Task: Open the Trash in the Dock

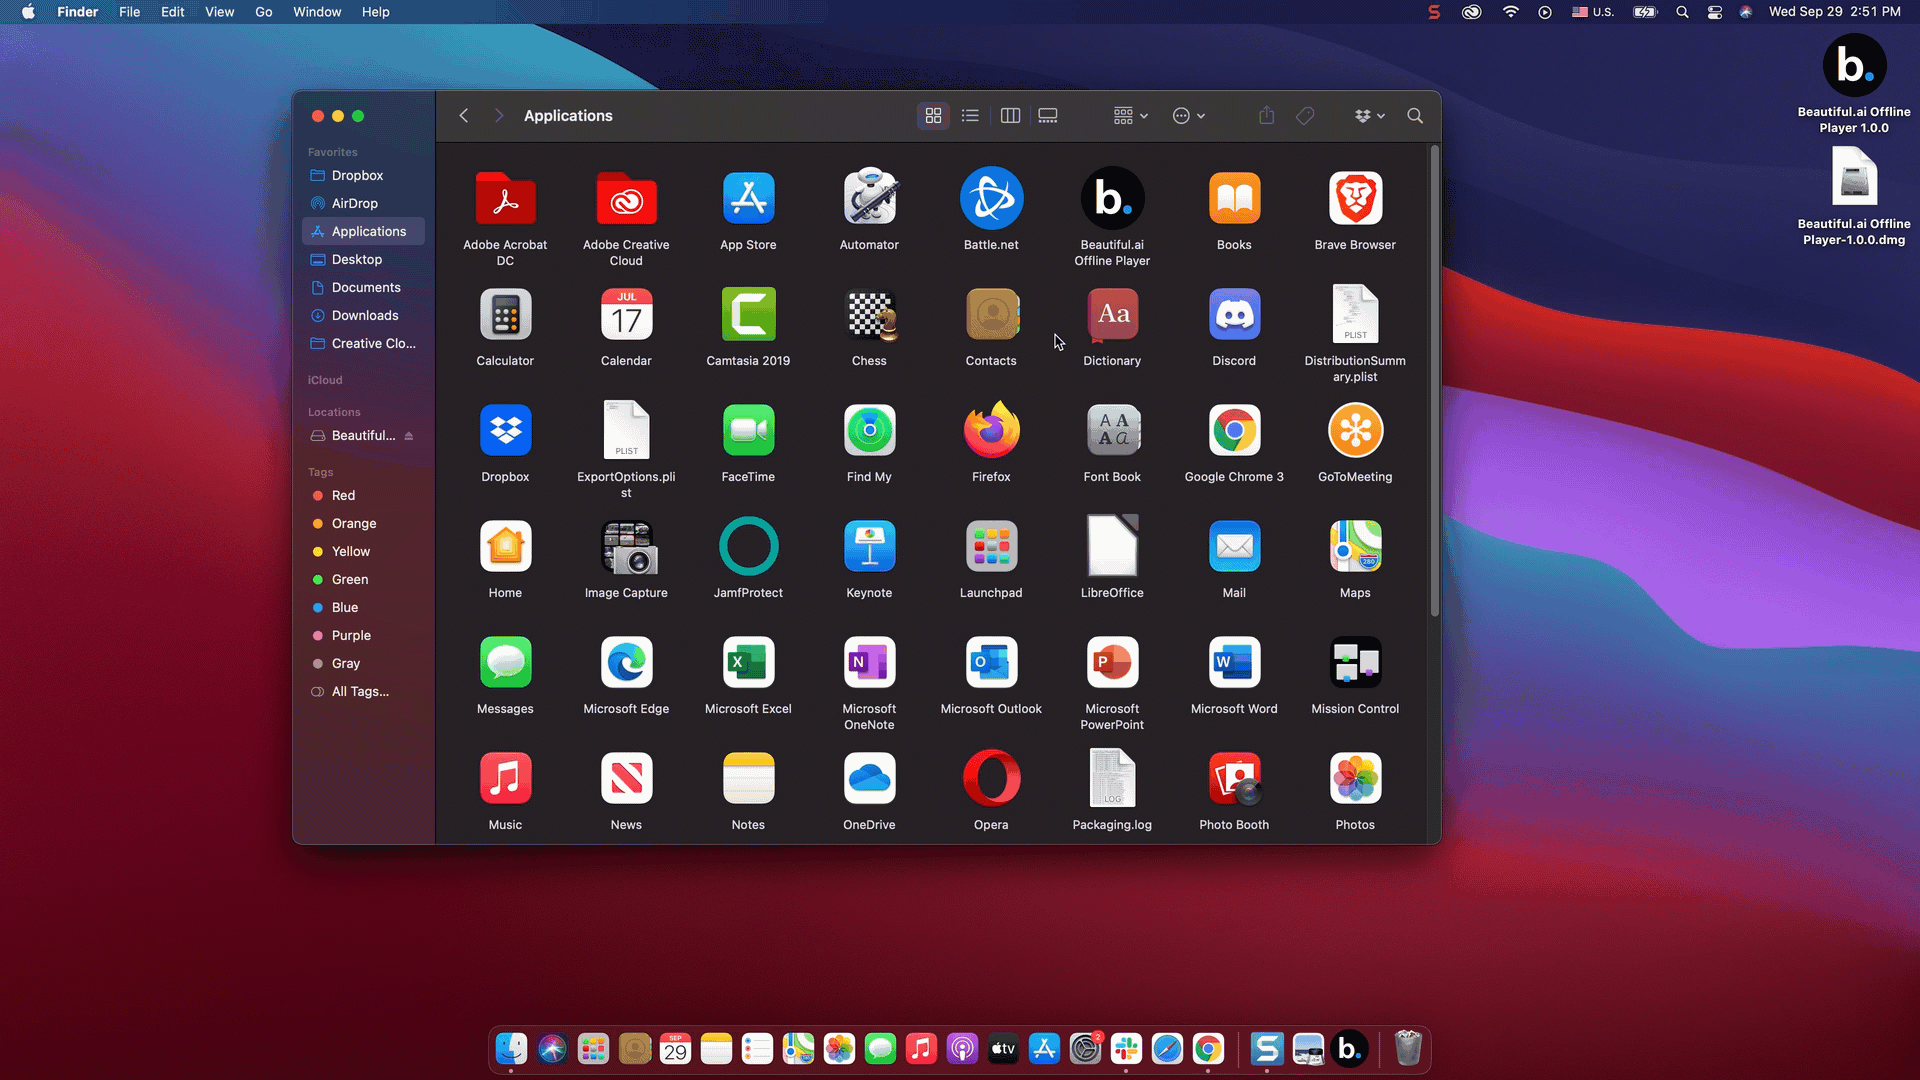Action: coord(1407,1048)
